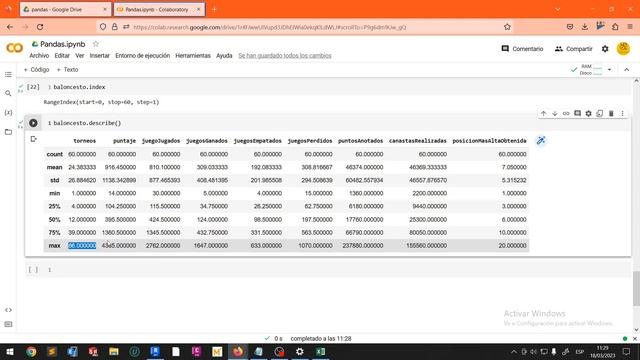Image resolution: width=640 pixels, height=360 pixels.
Task: Open Excel from the taskbar
Action: tap(321, 351)
